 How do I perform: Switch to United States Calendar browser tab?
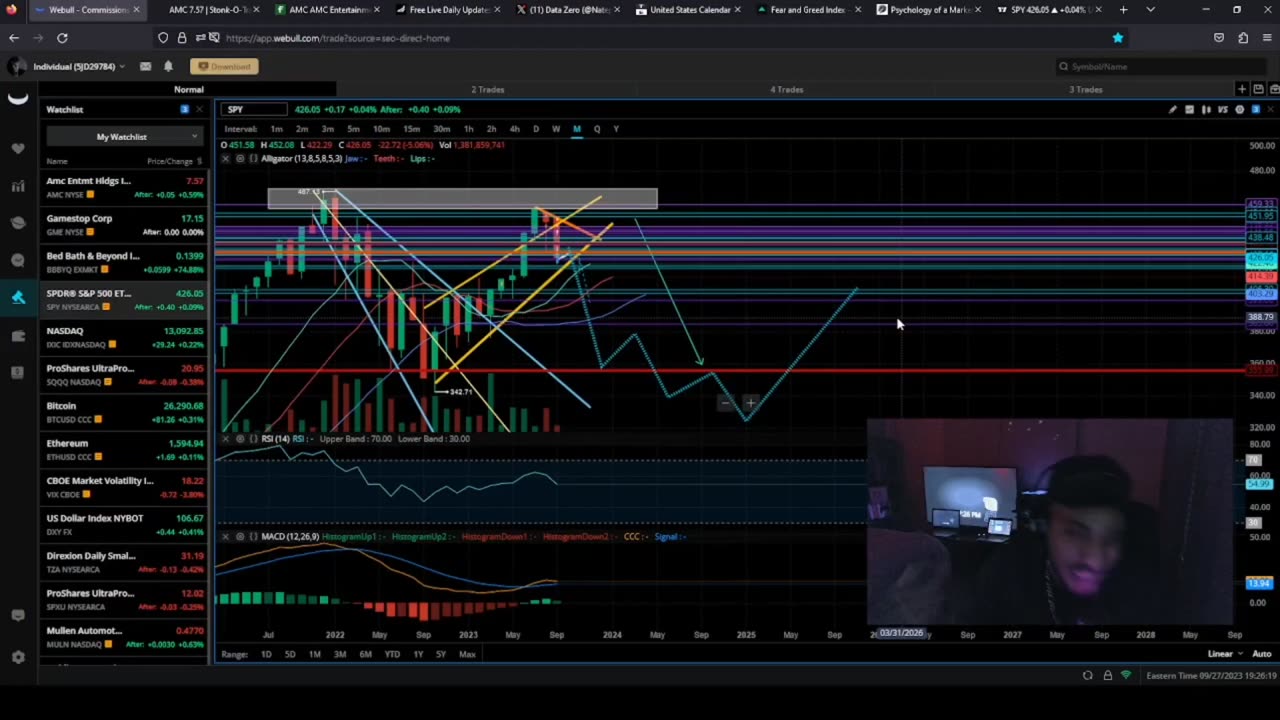(688, 10)
